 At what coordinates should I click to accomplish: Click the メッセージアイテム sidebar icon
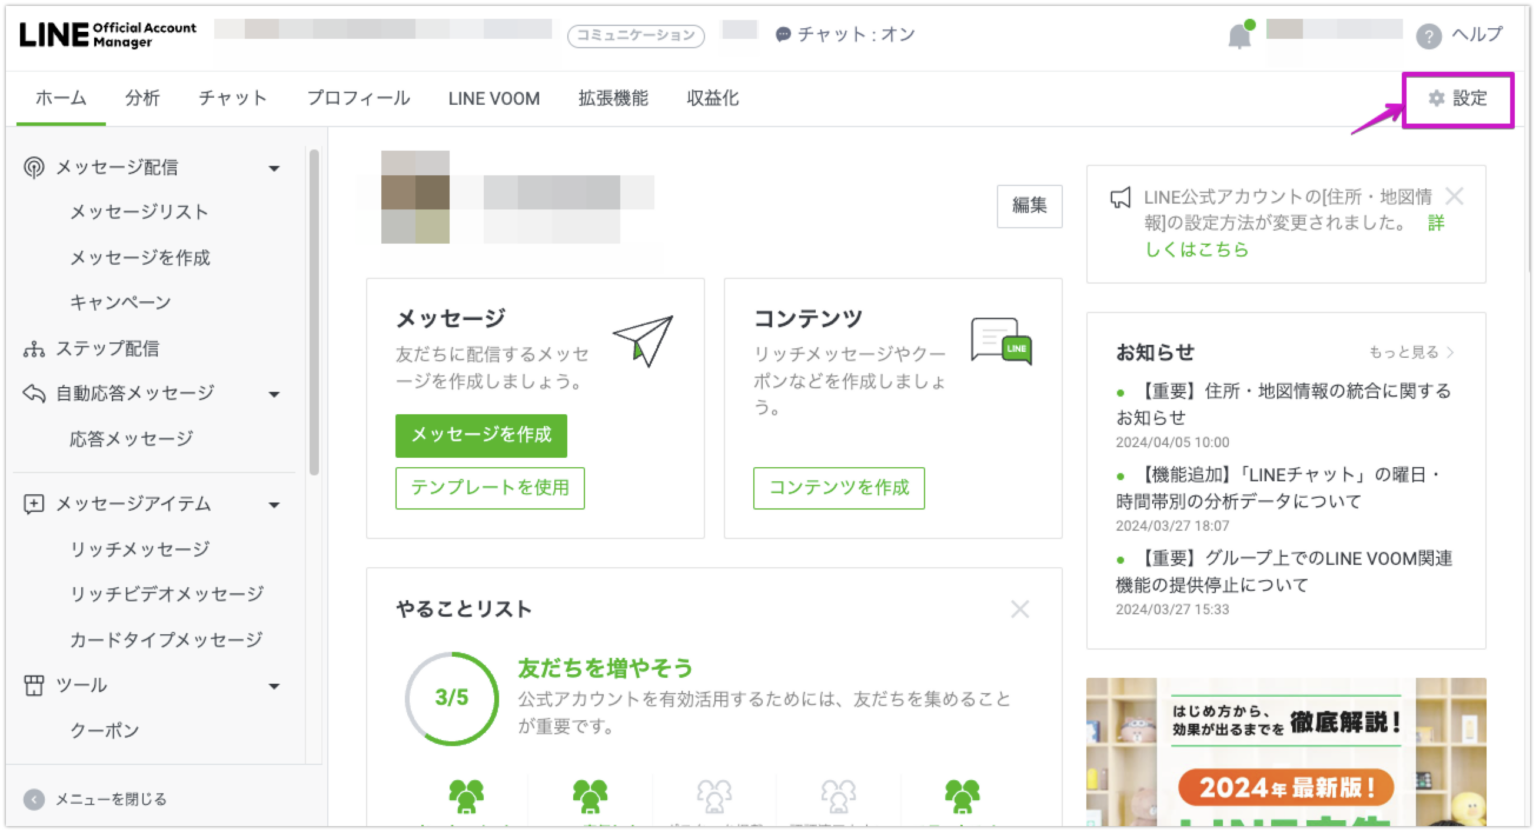33,504
